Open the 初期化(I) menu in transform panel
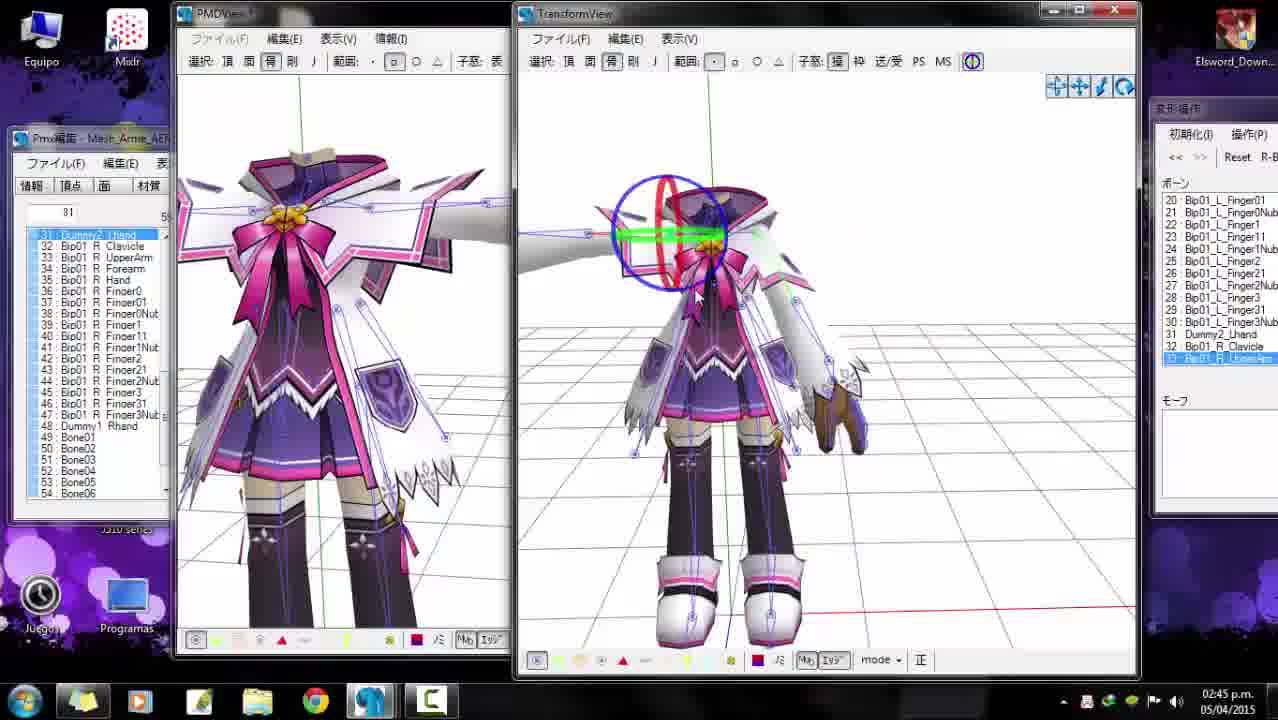The width and height of the screenshot is (1278, 720). 1191,134
